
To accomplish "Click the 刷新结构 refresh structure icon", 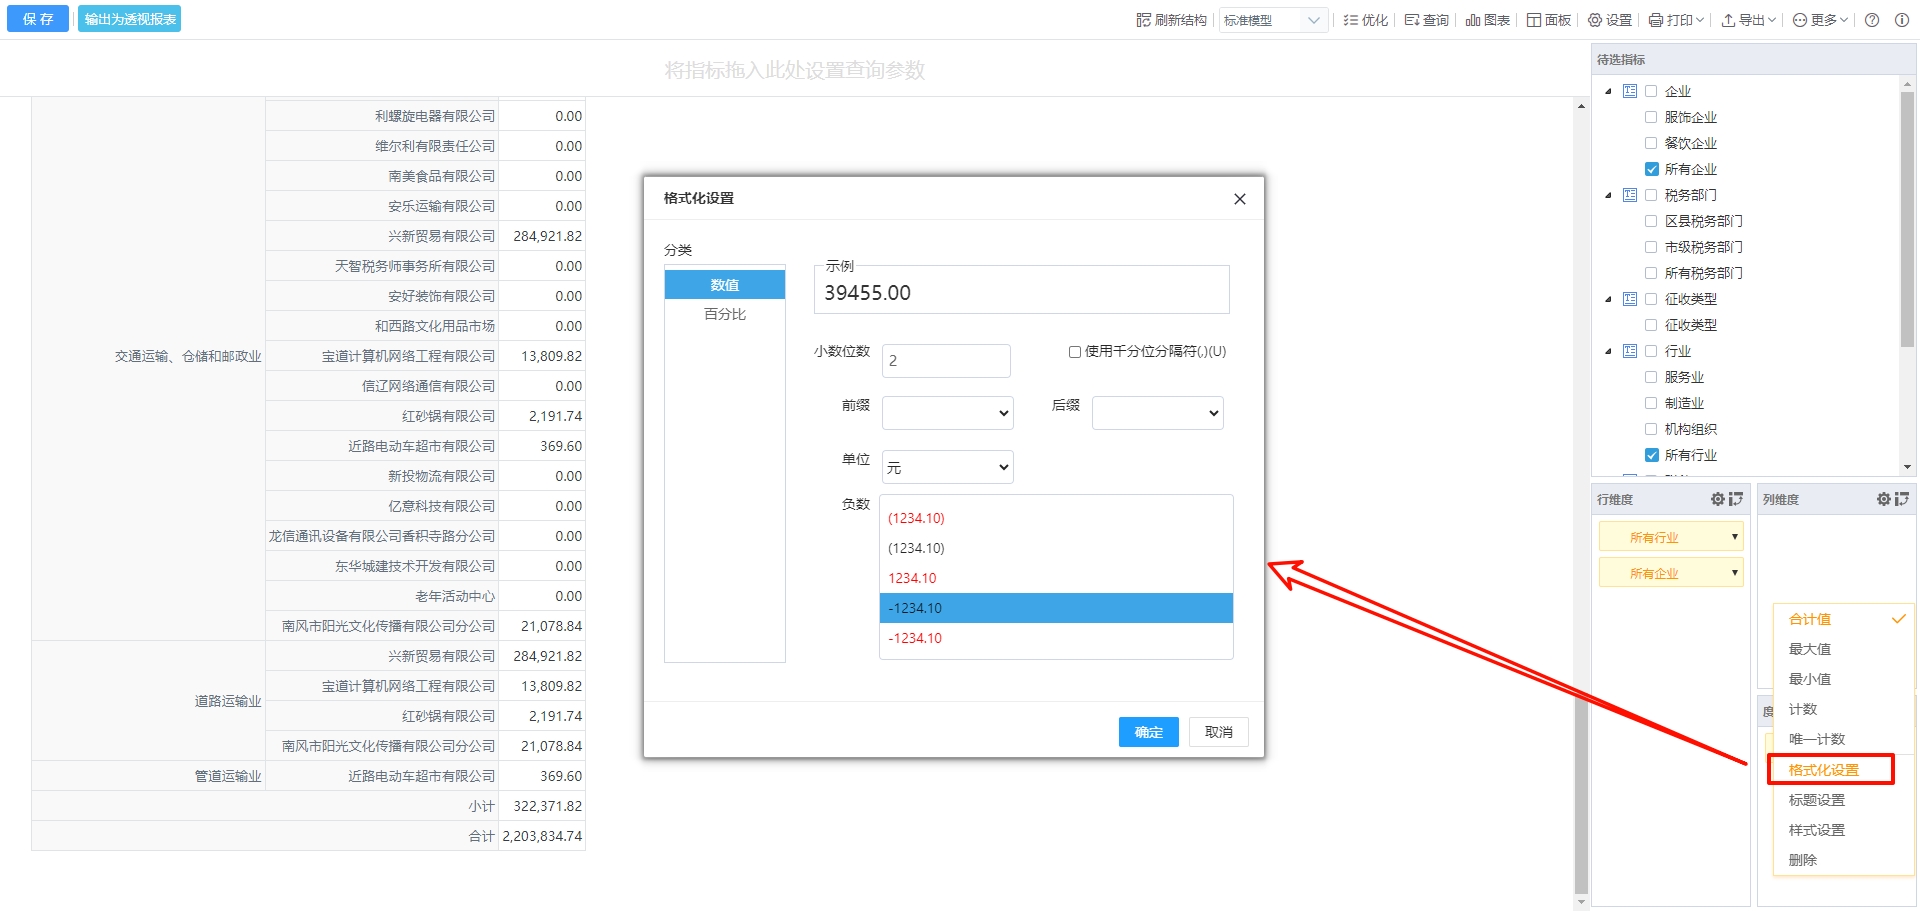I will click(1144, 20).
